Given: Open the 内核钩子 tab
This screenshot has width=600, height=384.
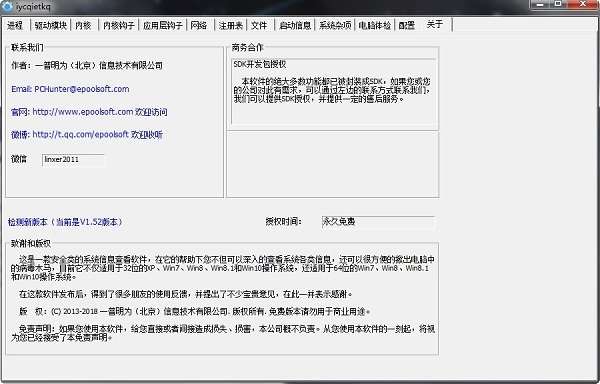Looking at the screenshot, I should [118, 25].
